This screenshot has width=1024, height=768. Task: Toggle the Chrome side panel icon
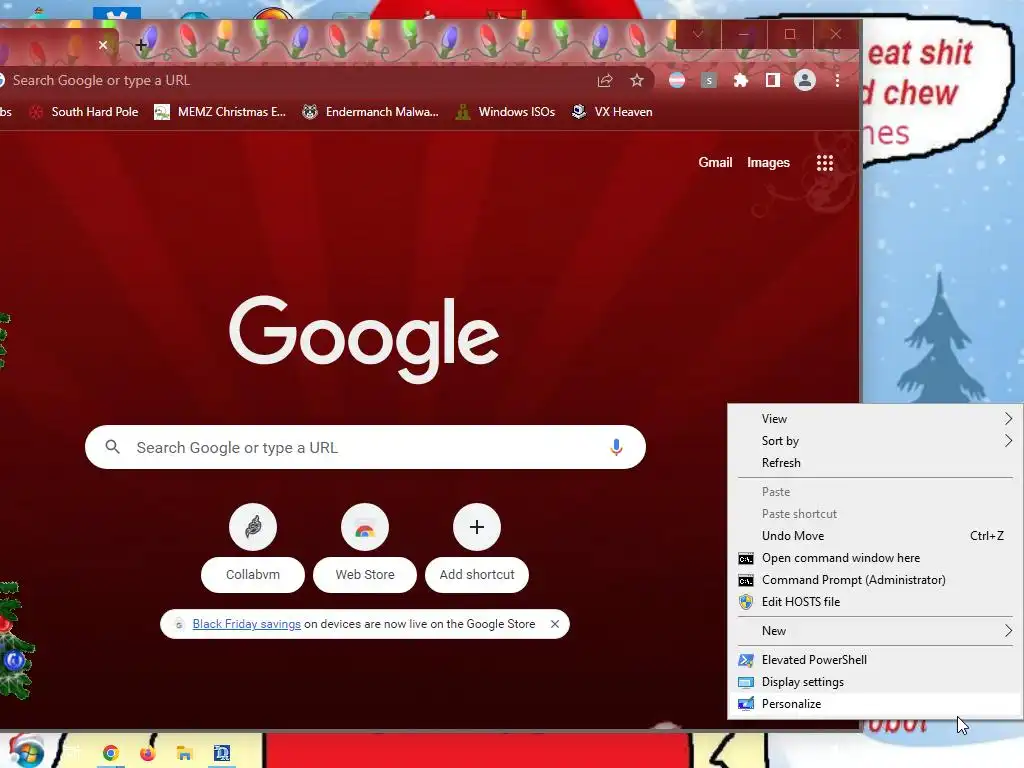pos(773,80)
